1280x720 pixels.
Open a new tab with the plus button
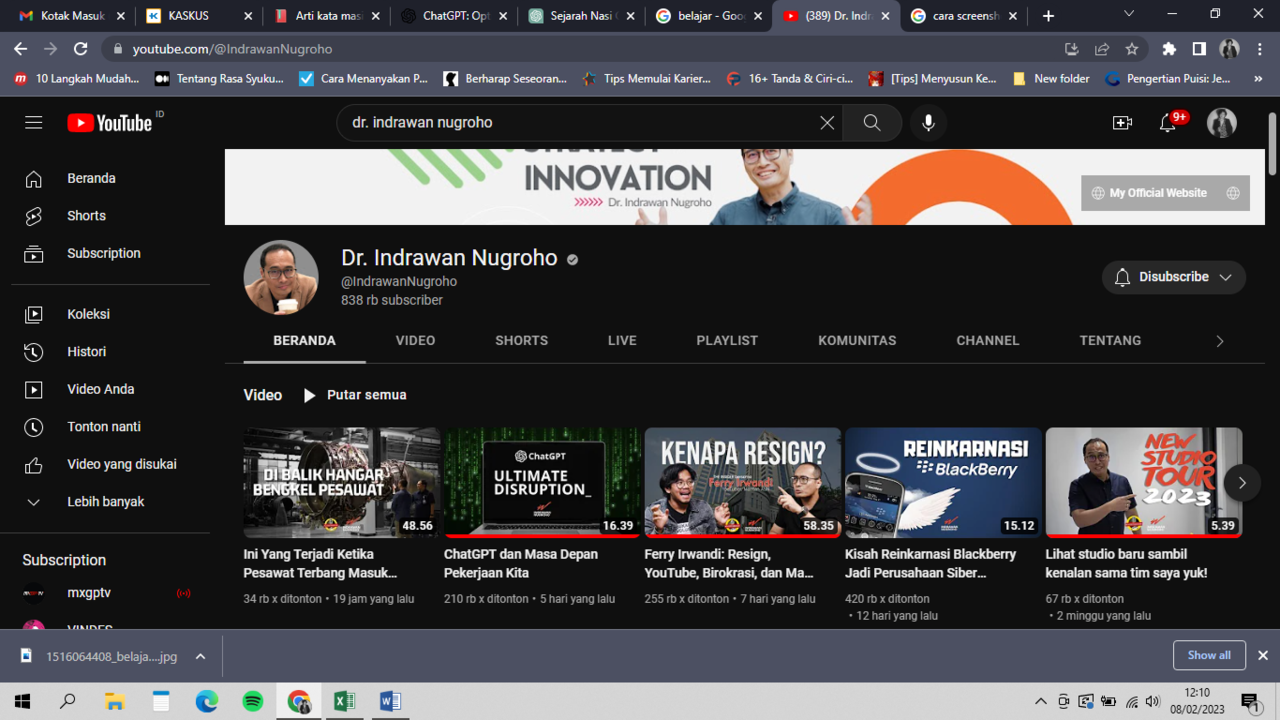(1048, 16)
